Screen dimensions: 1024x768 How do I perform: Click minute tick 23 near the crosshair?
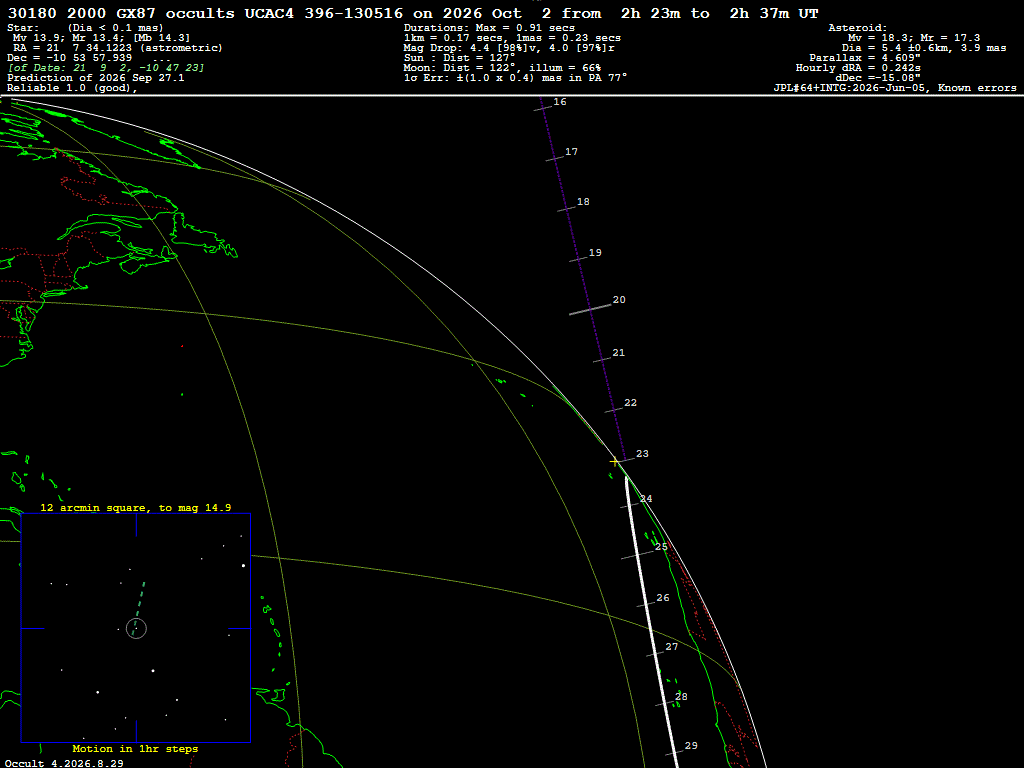click(x=642, y=454)
